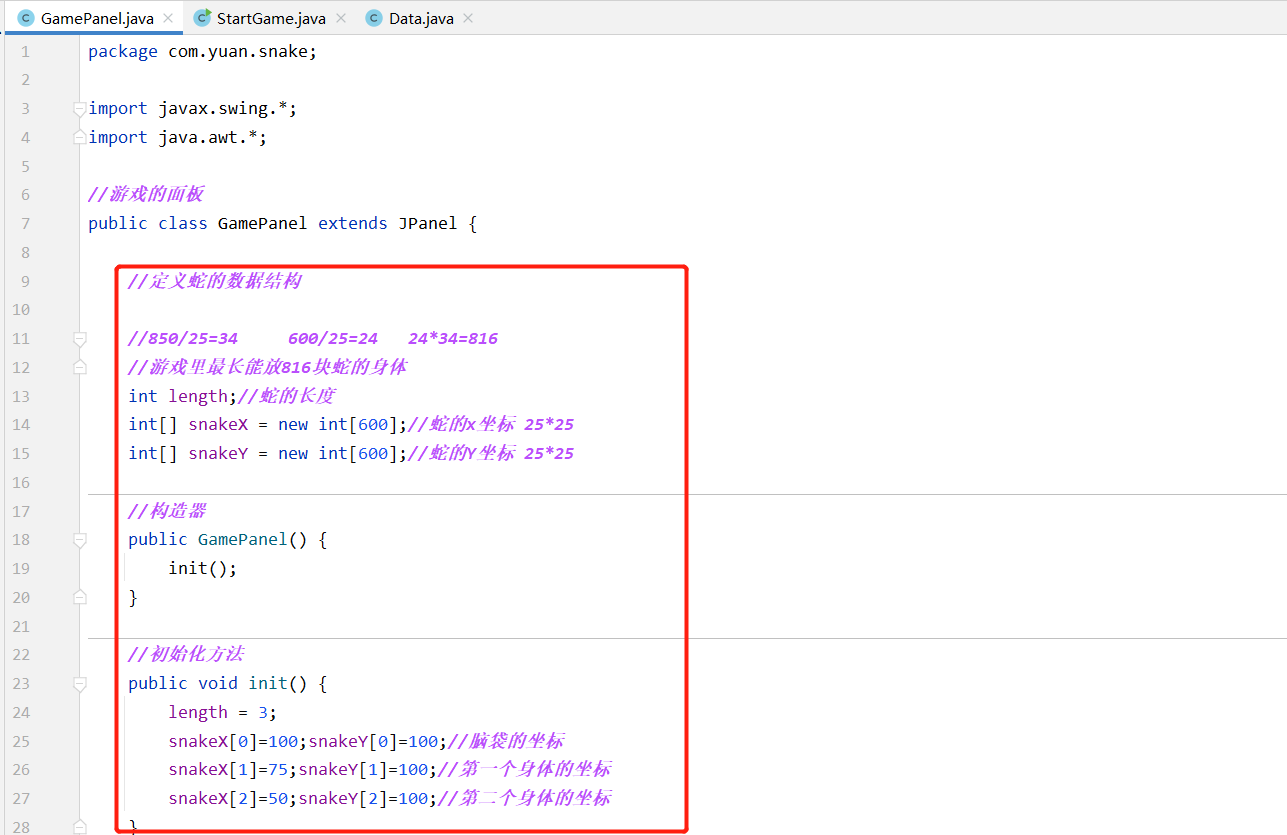Click the 'int length;' declaration
1287x835 pixels.
pos(183,396)
